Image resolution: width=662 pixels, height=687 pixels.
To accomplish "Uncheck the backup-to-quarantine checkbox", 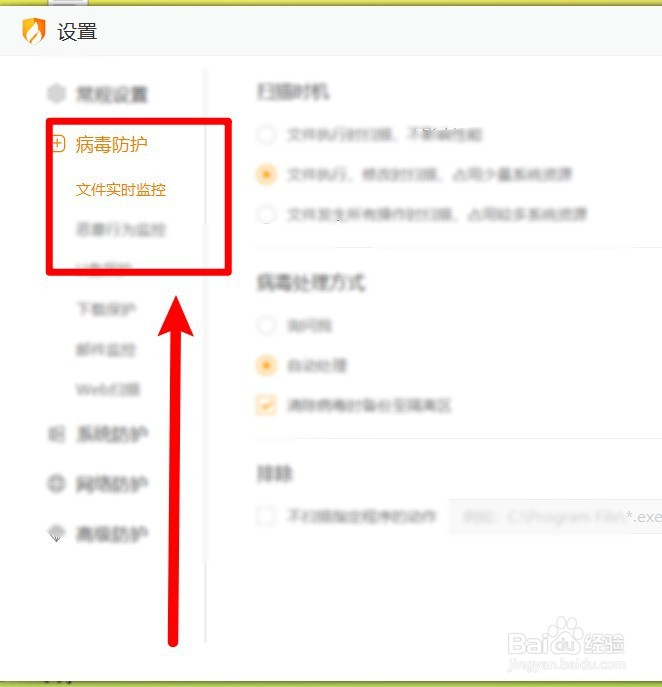I will coord(266,405).
